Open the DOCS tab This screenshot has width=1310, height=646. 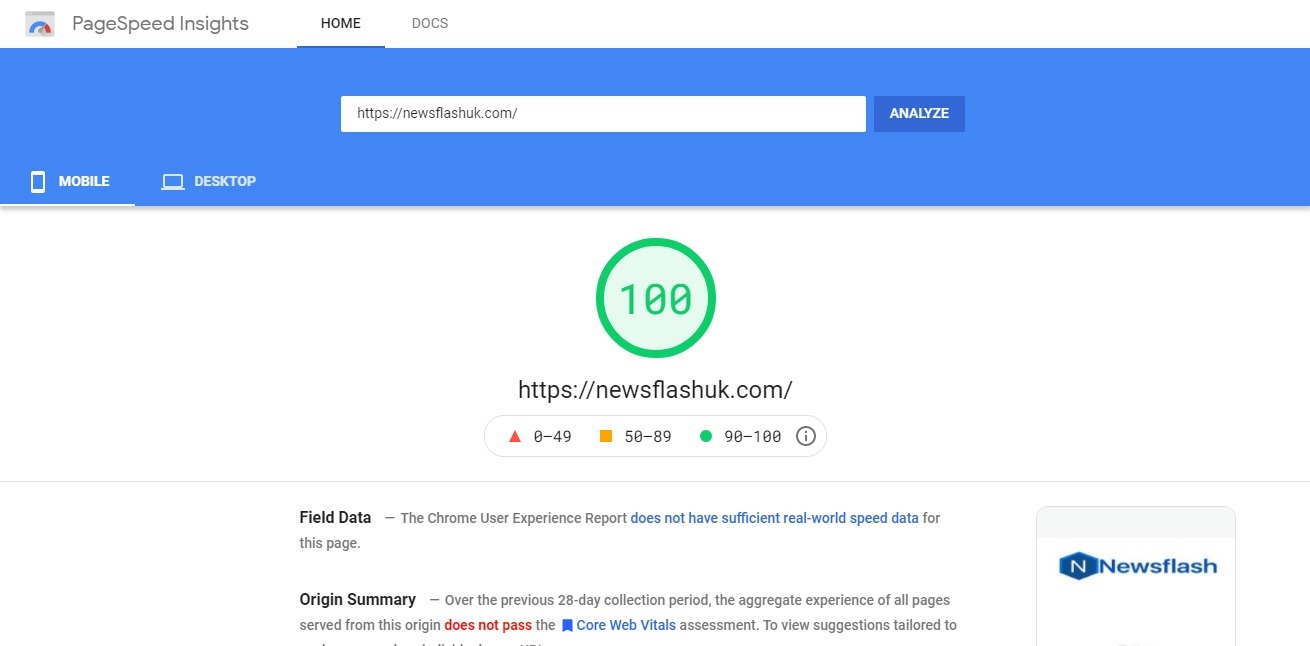430,24
